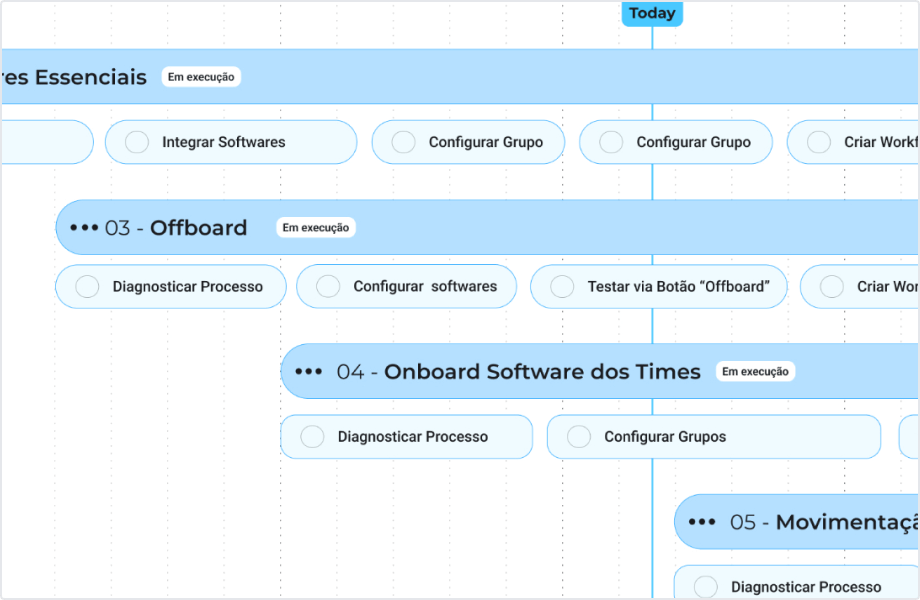Open the three-dot menu on 04 - Onboard Software
The width and height of the screenshot is (920, 600).
309,372
